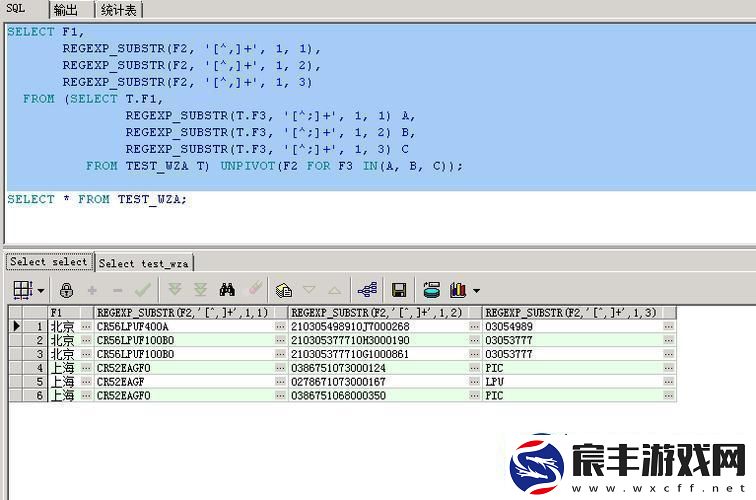This screenshot has height=500, width=756.
Task: Click the binoculars find icon
Action: pos(227,289)
